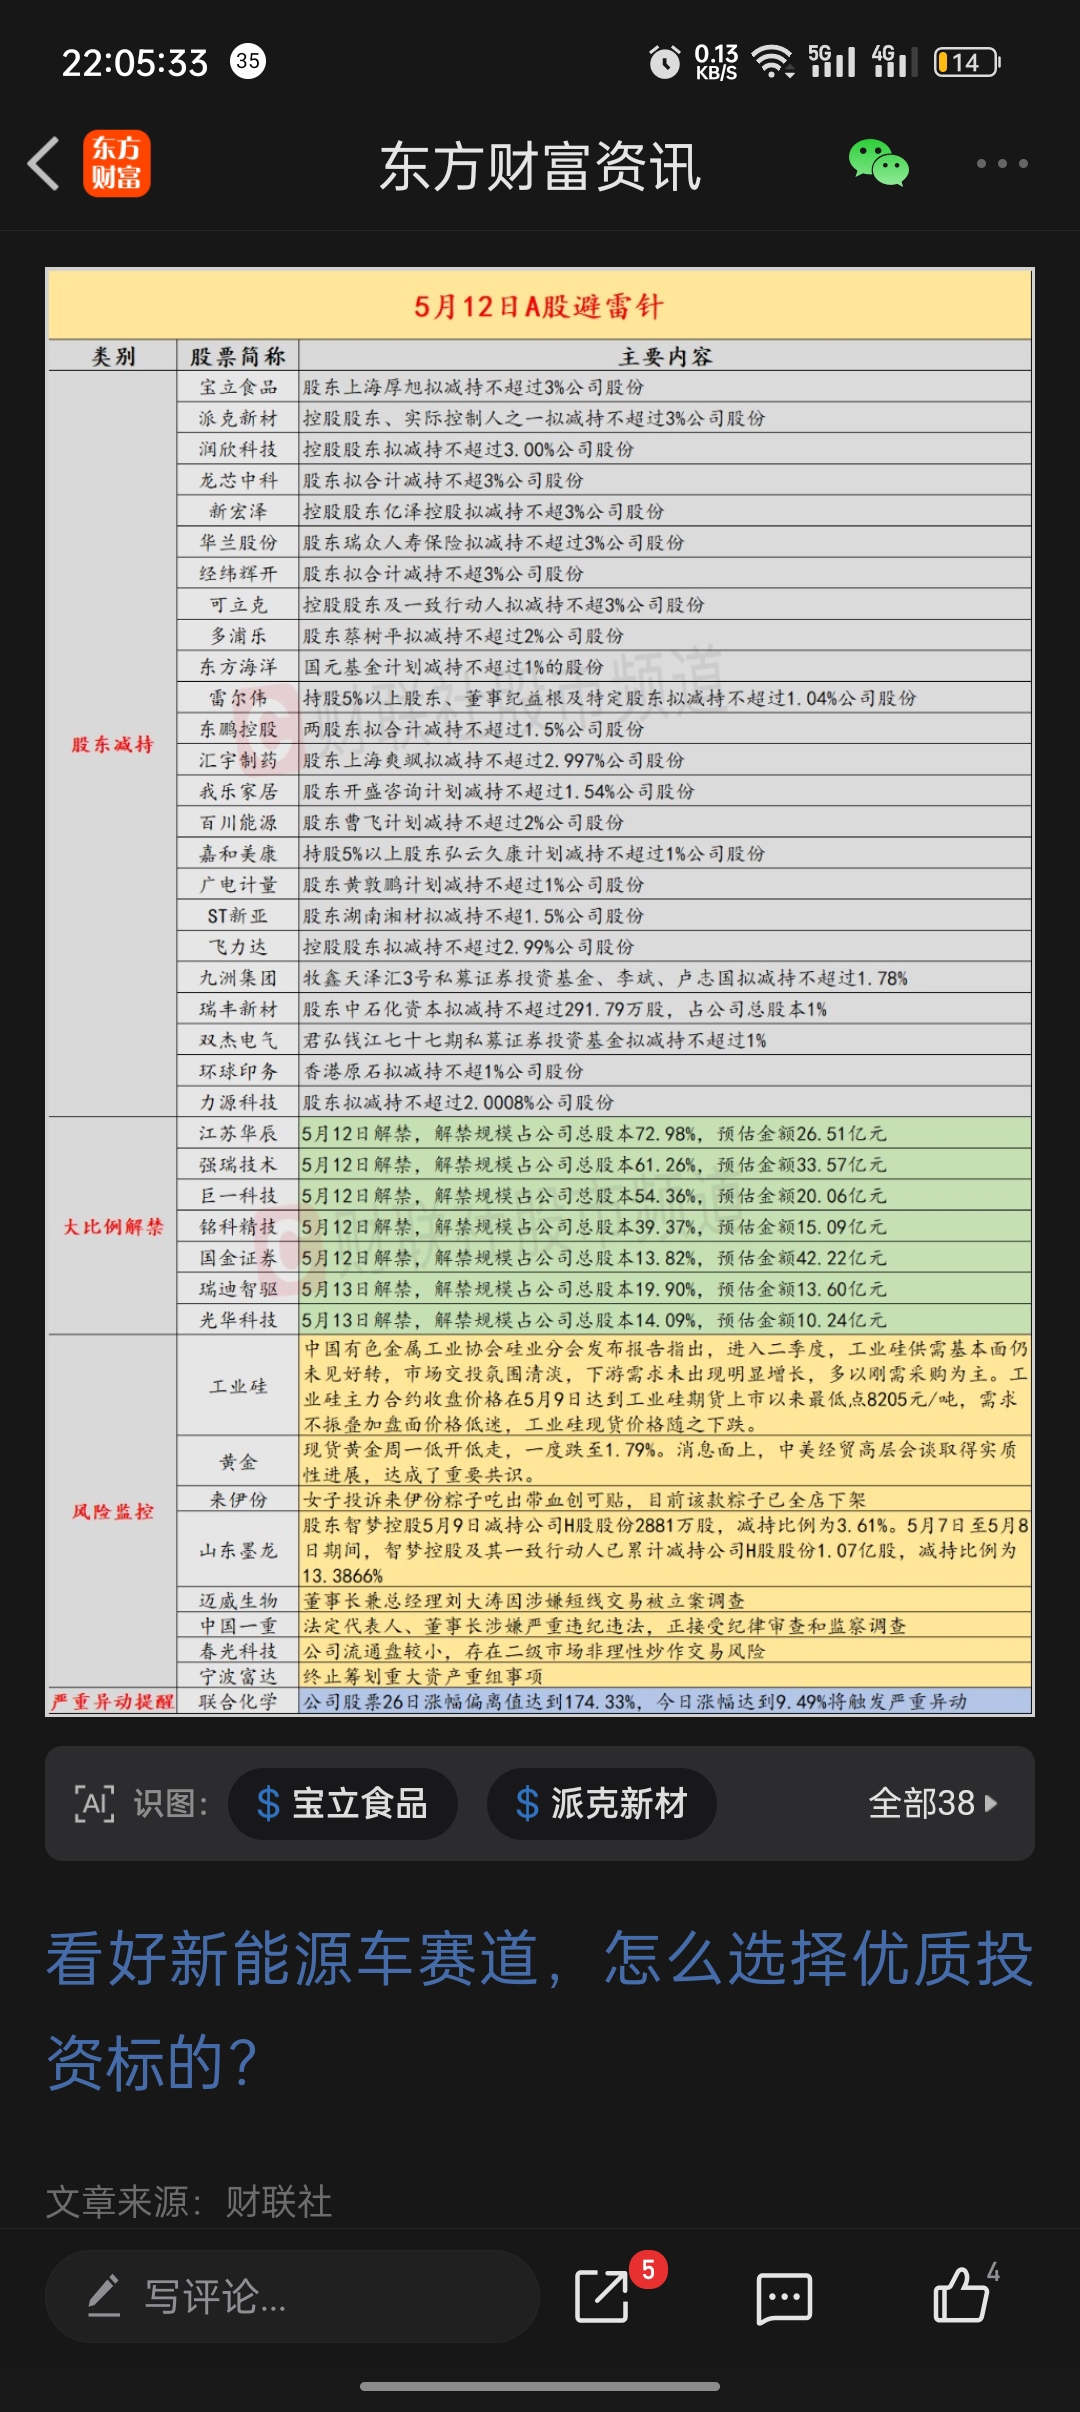Open the 宝立食品 stock chip
This screenshot has width=1080, height=2412.
343,1804
